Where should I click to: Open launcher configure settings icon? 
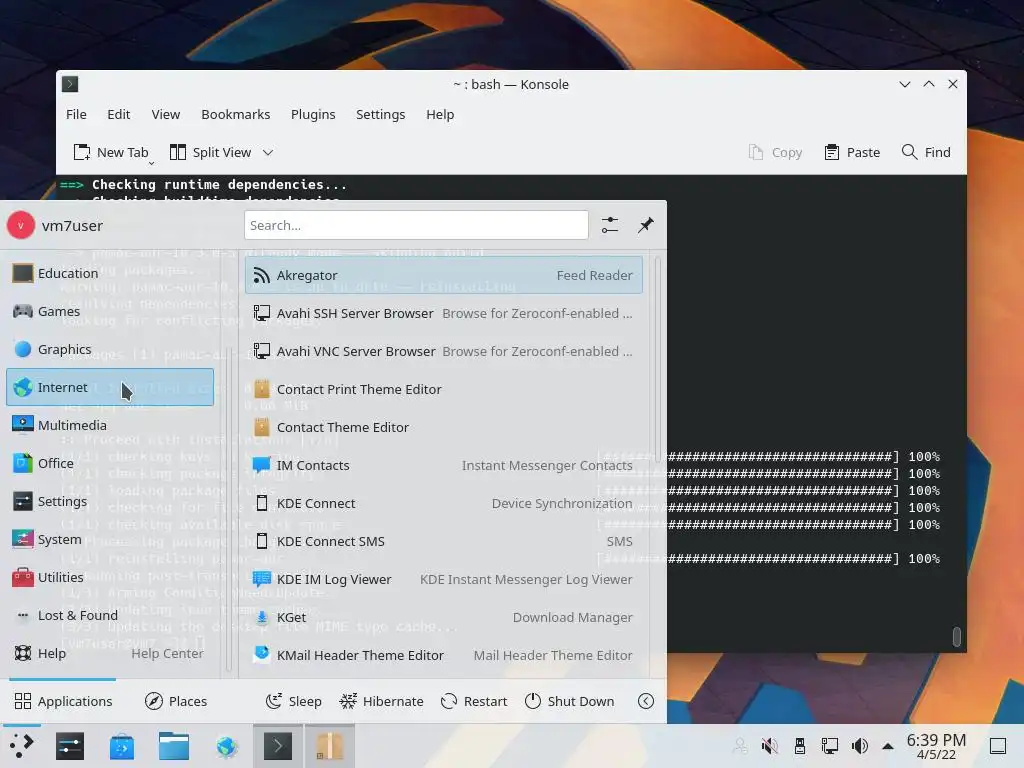pyautogui.click(x=610, y=225)
